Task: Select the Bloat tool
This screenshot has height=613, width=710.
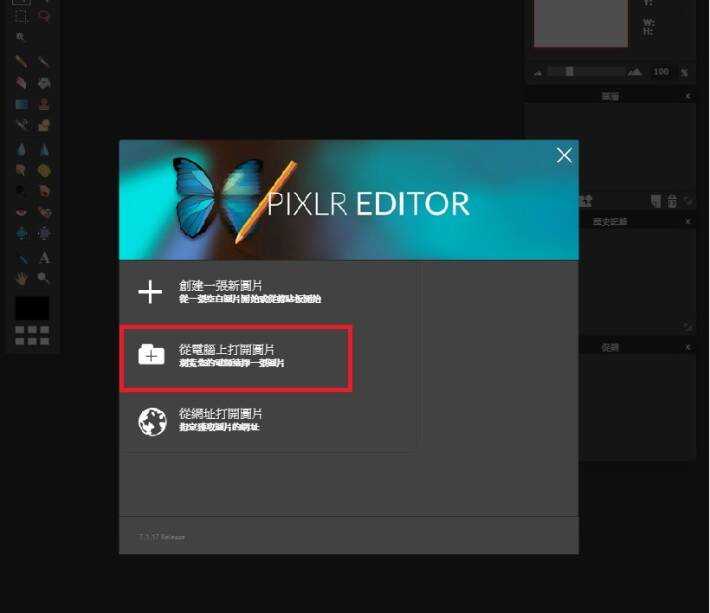Action: tap(21, 233)
